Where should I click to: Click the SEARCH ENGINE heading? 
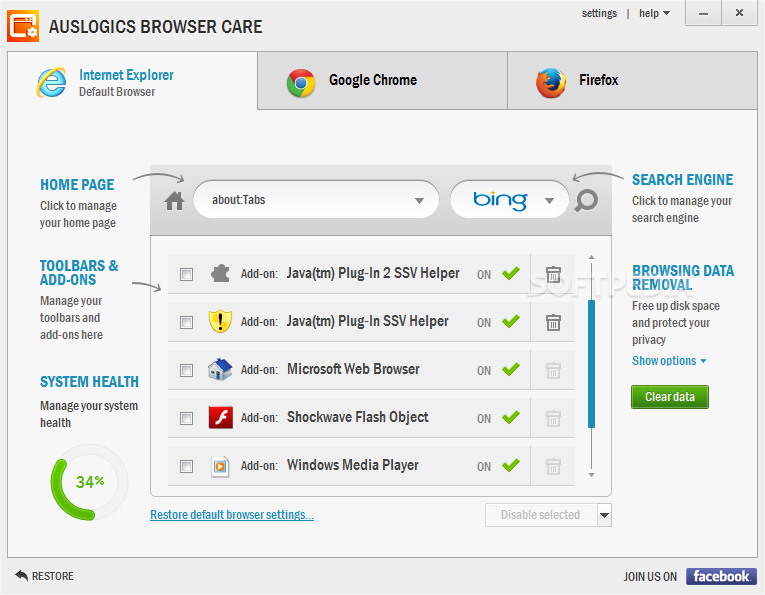tap(682, 179)
